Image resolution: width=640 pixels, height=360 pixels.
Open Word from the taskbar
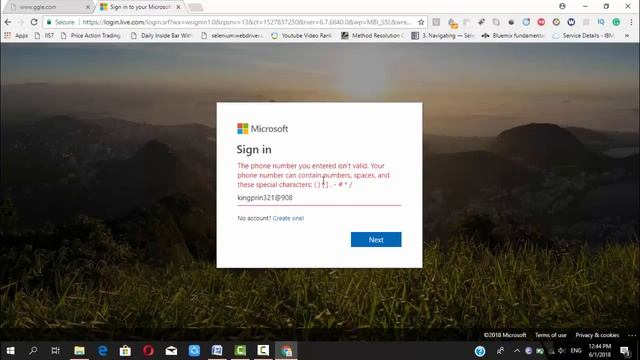(x=217, y=351)
